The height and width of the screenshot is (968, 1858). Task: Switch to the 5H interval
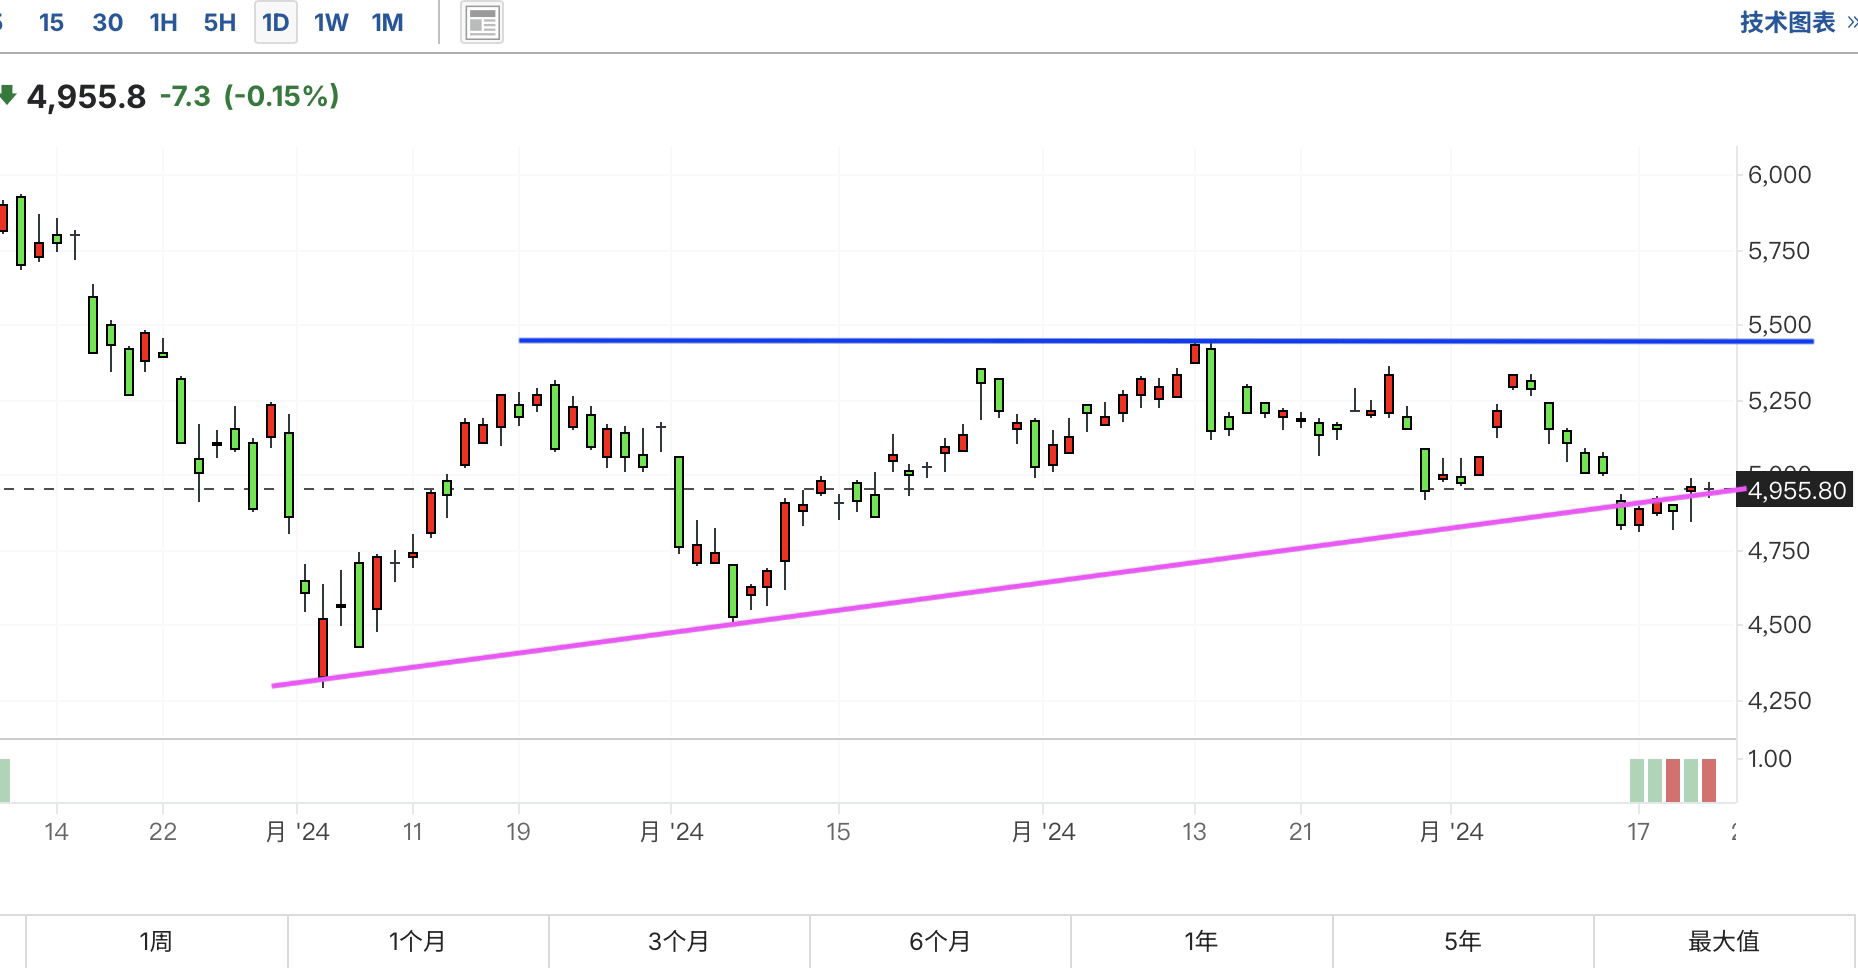coord(219,23)
